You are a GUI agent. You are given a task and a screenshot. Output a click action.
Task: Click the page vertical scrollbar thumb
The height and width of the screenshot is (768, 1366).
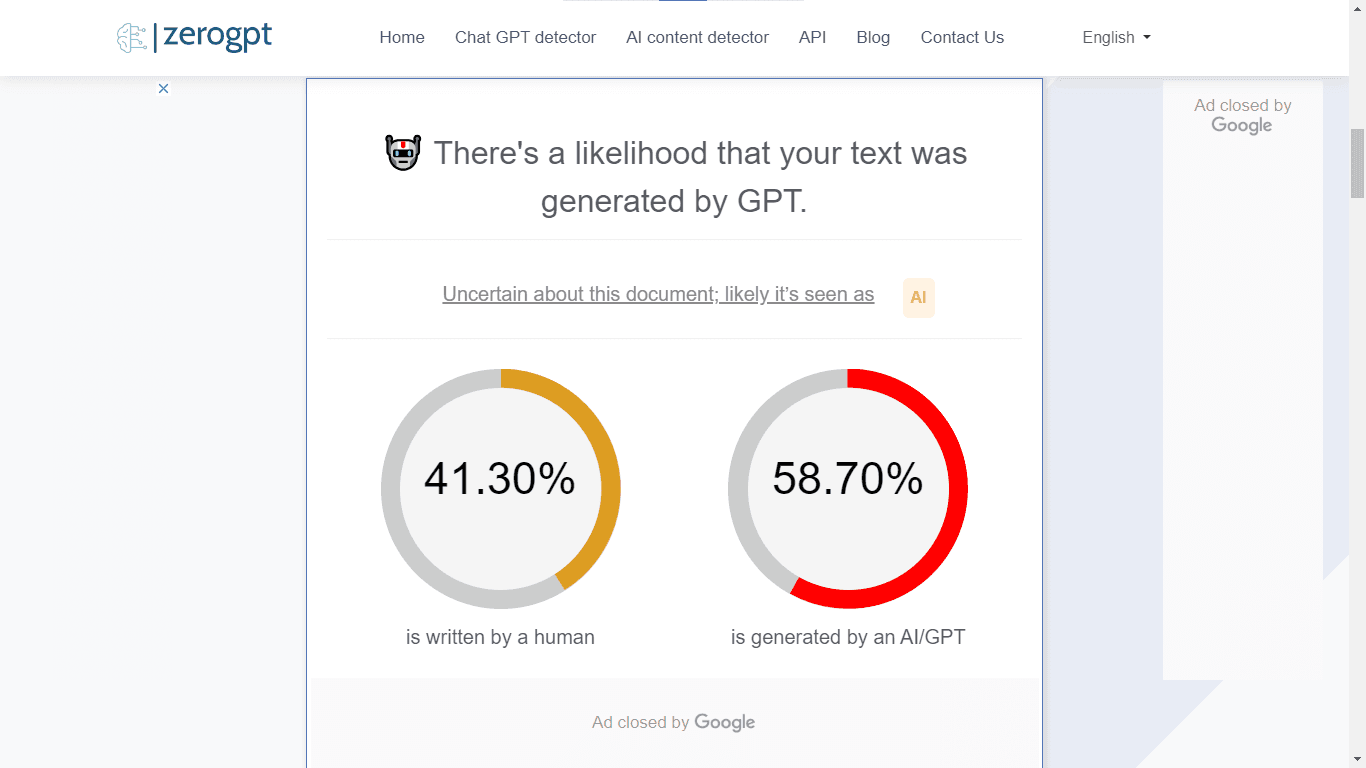[x=1357, y=163]
